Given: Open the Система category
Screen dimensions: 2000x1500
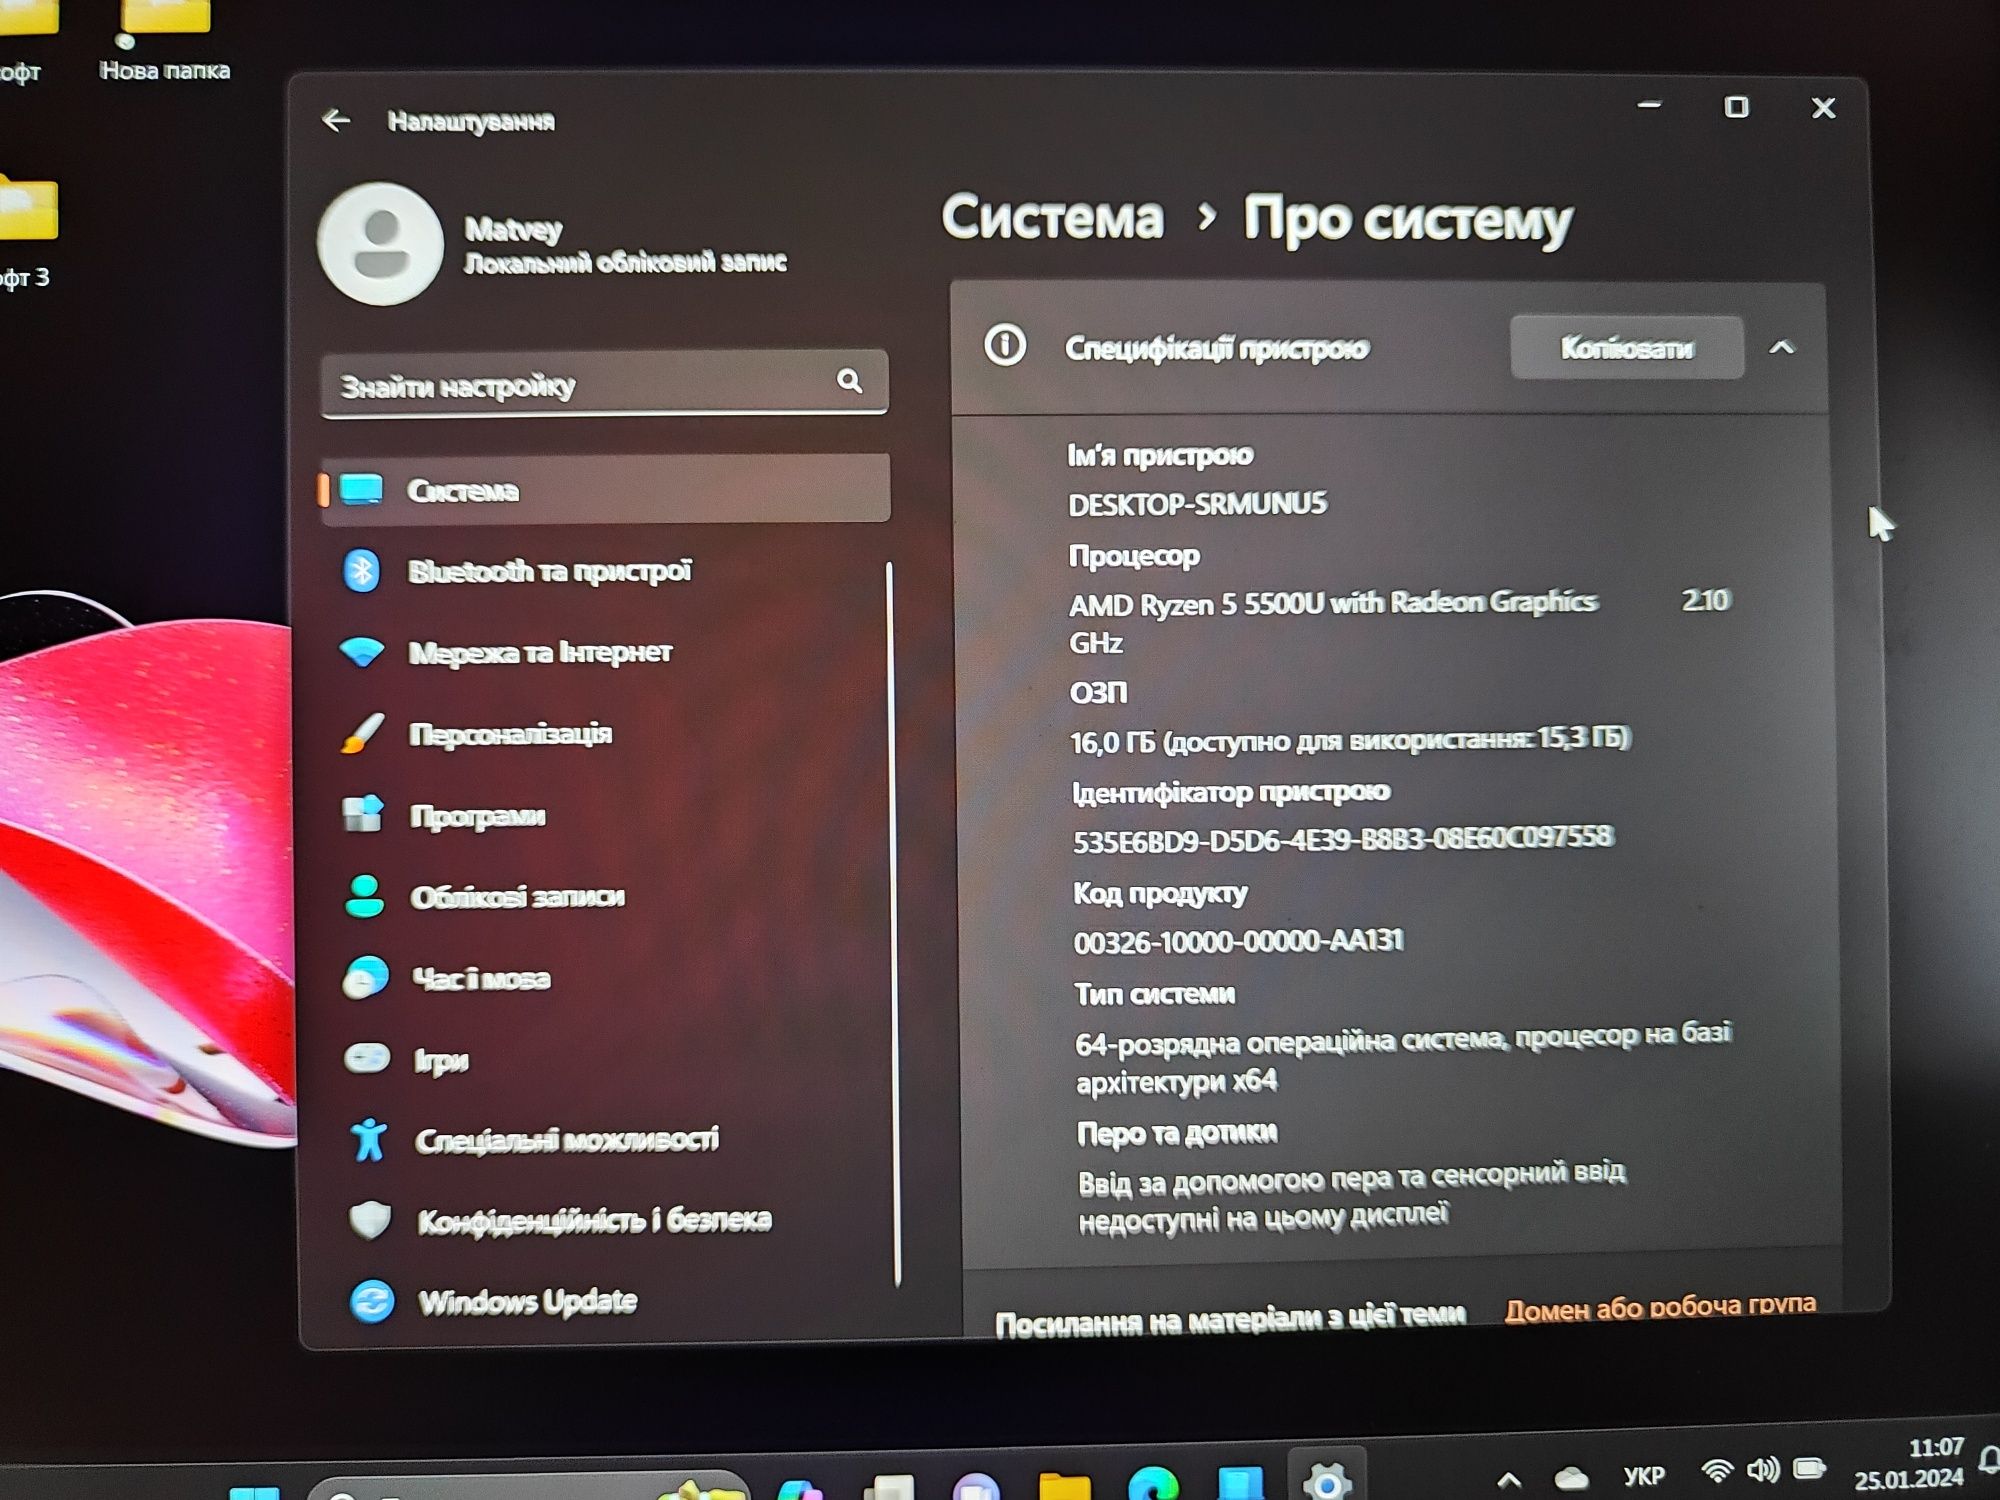Looking at the screenshot, I should pos(605,489).
